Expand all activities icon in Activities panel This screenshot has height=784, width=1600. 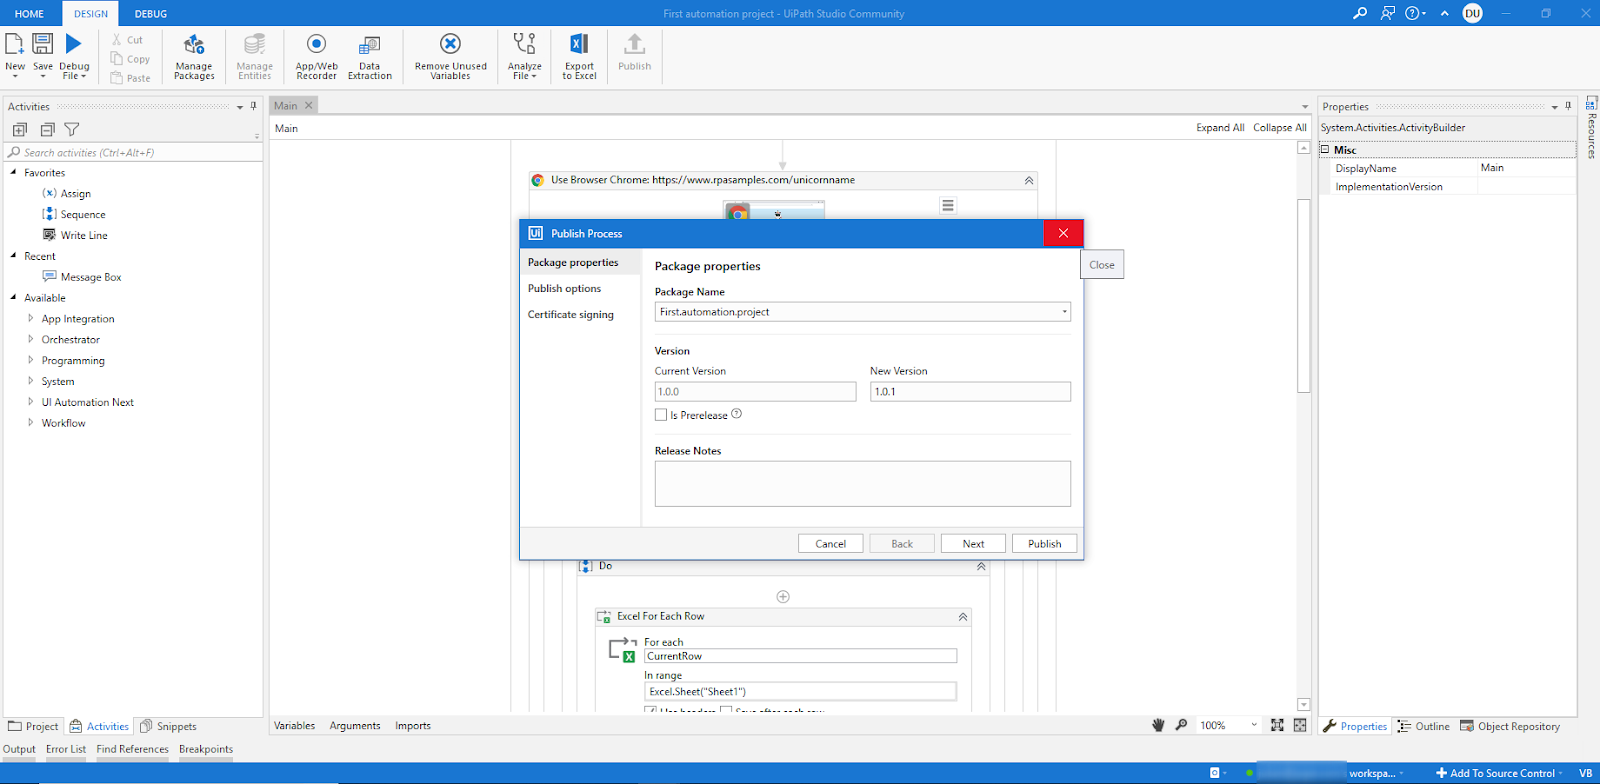pyautogui.click(x=19, y=130)
